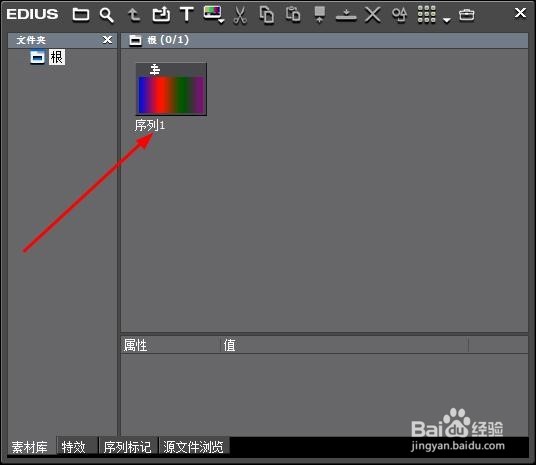Click the show in player icon
536x465 pixels.
320,15
